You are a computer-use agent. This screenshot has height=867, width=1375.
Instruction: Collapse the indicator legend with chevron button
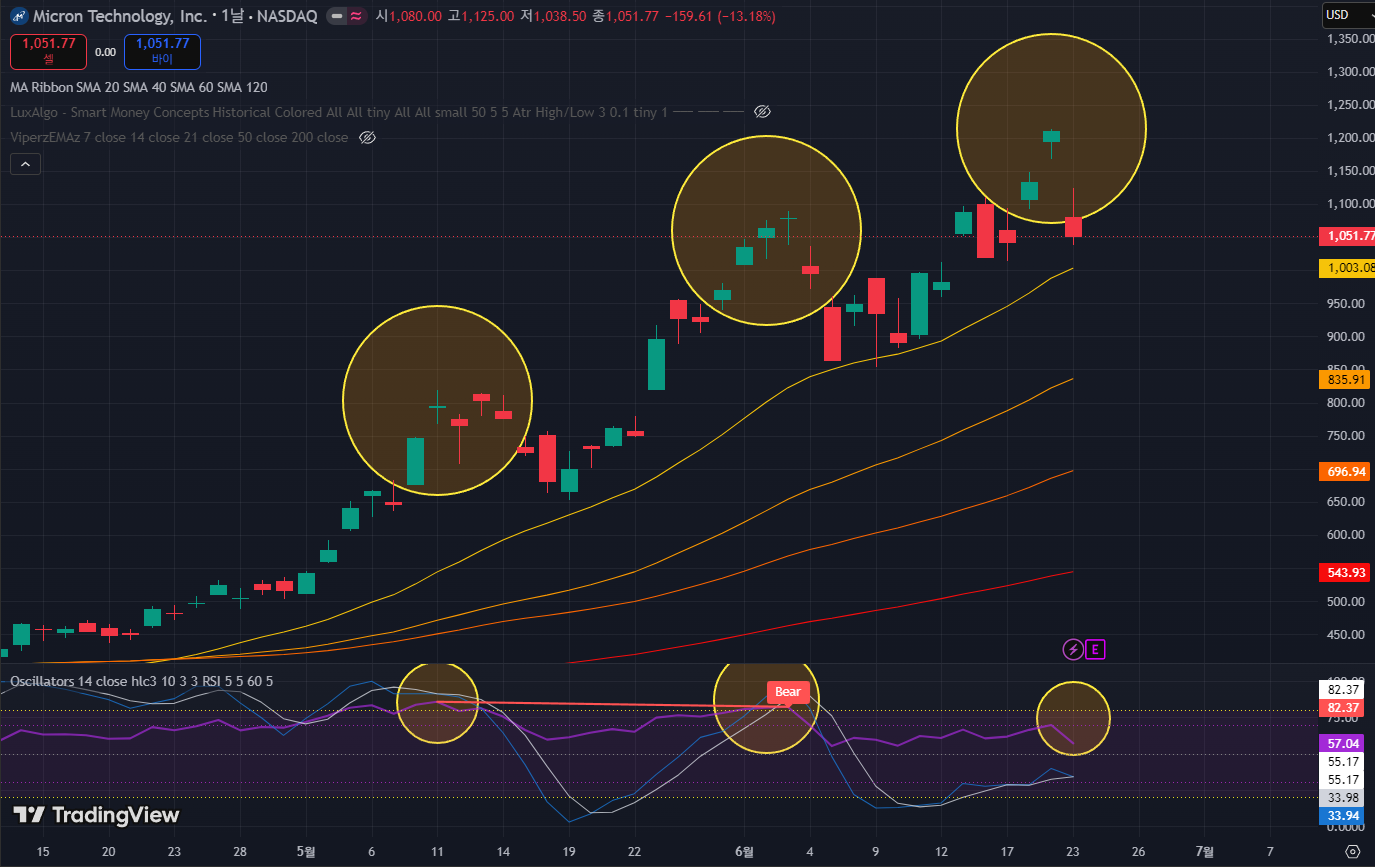point(25,164)
